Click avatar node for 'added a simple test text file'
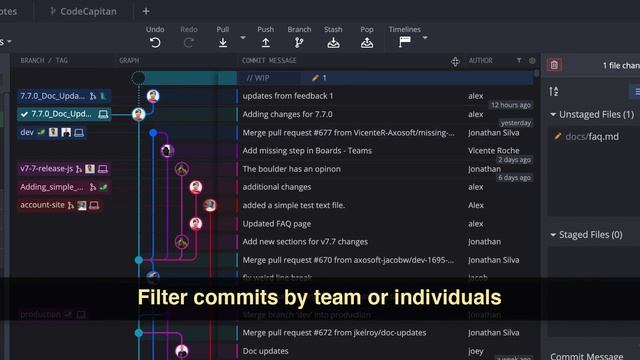Screen dimensions: 640x360 210,205
